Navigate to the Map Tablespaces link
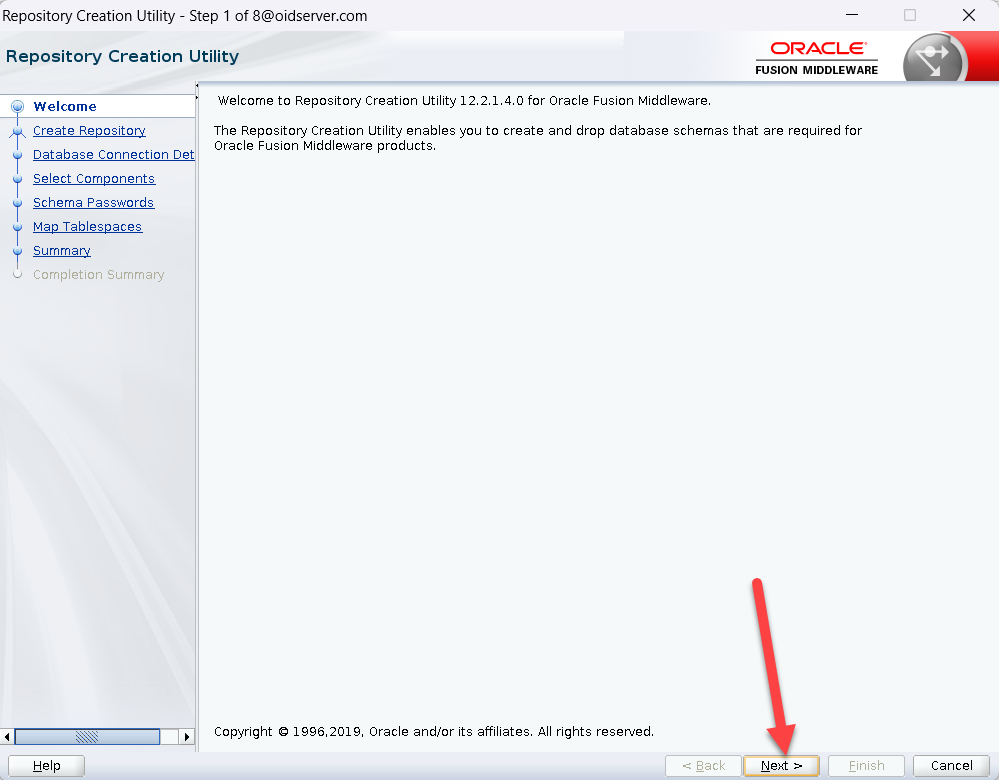 (x=87, y=227)
